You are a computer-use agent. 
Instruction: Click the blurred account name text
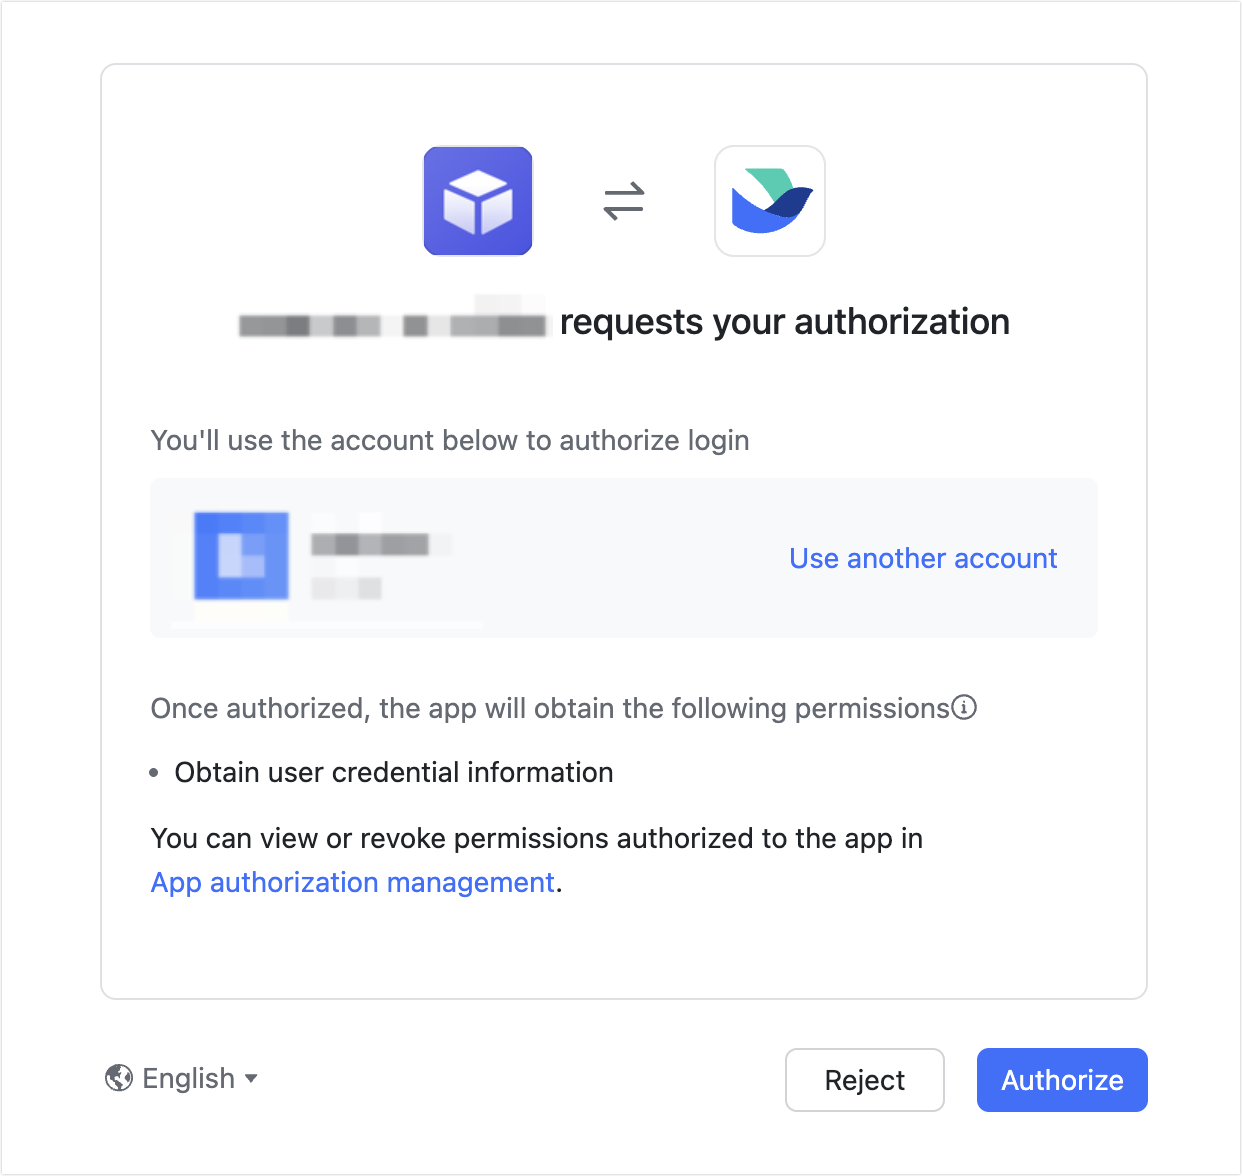370,544
